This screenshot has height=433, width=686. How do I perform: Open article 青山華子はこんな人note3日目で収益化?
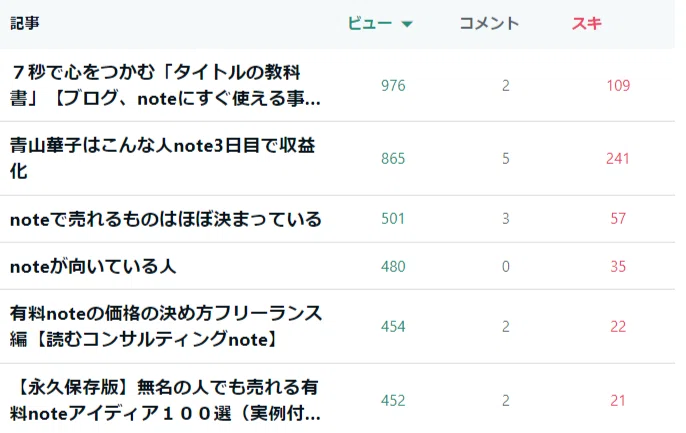(x=162, y=158)
